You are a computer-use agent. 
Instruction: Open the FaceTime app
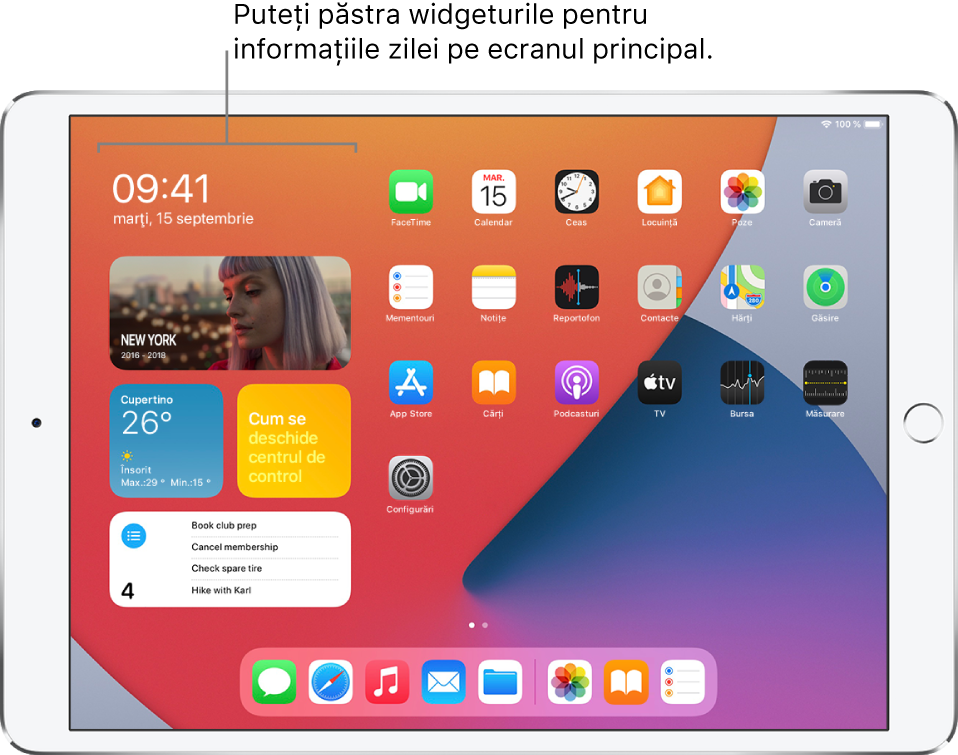411,191
